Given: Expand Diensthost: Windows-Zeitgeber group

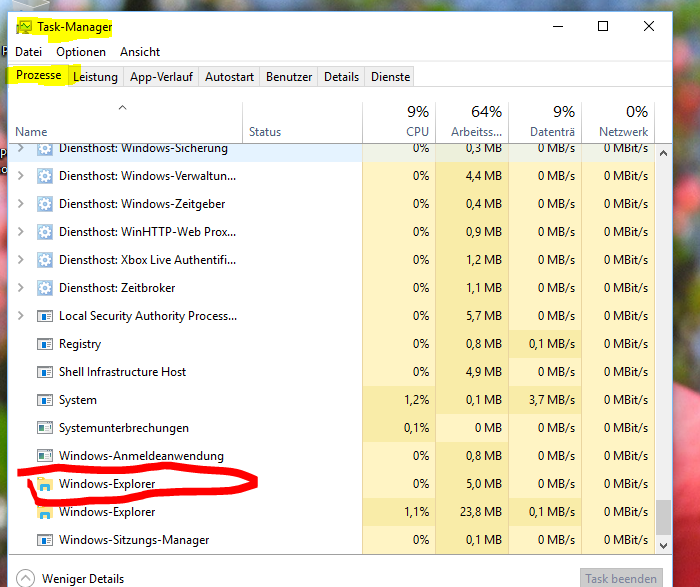Looking at the screenshot, I should (21, 204).
